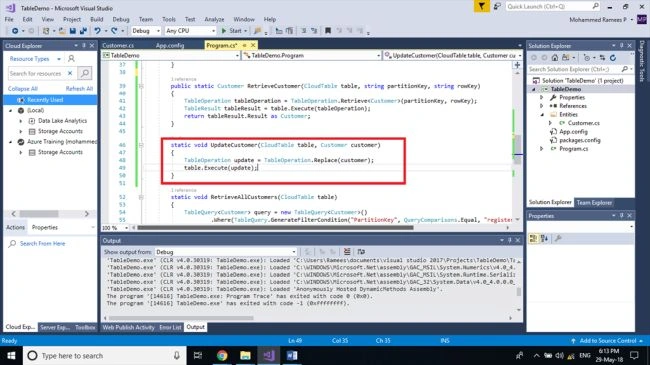Switch to App.config editor tab

(x=170, y=45)
